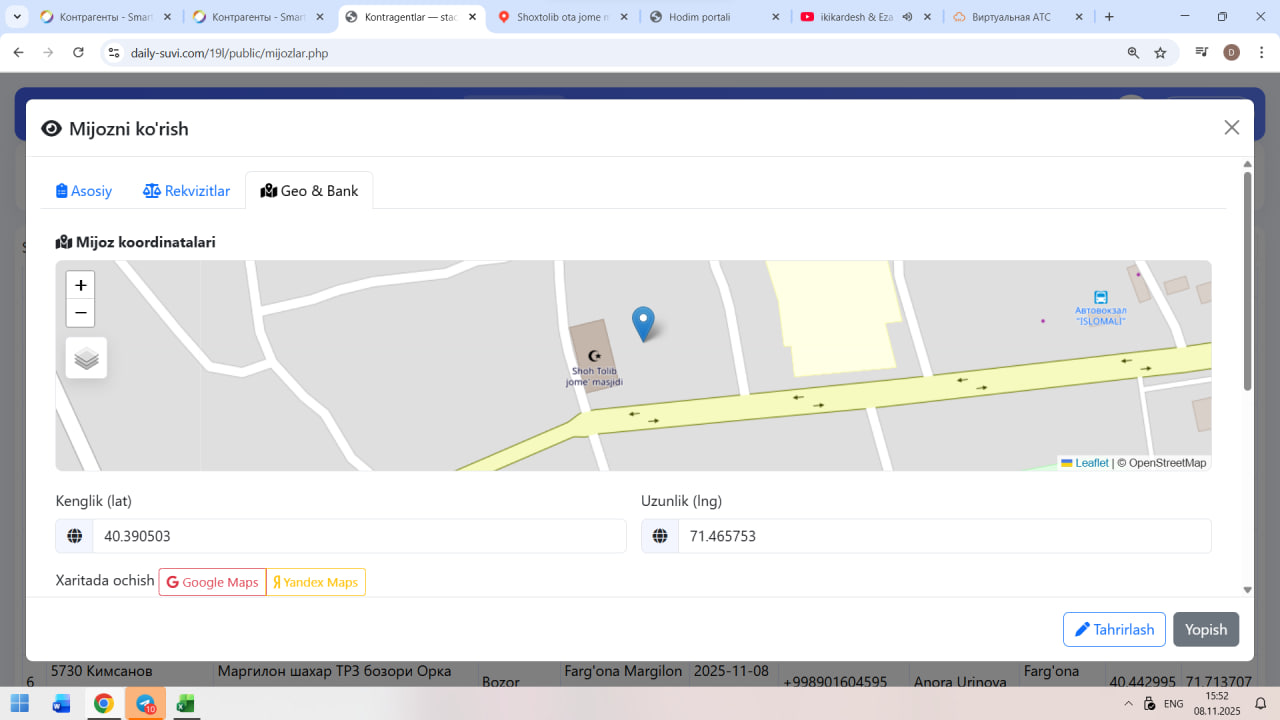Click the '+998901604595' phone cell
This screenshot has width=1280, height=720.
pos(835,682)
